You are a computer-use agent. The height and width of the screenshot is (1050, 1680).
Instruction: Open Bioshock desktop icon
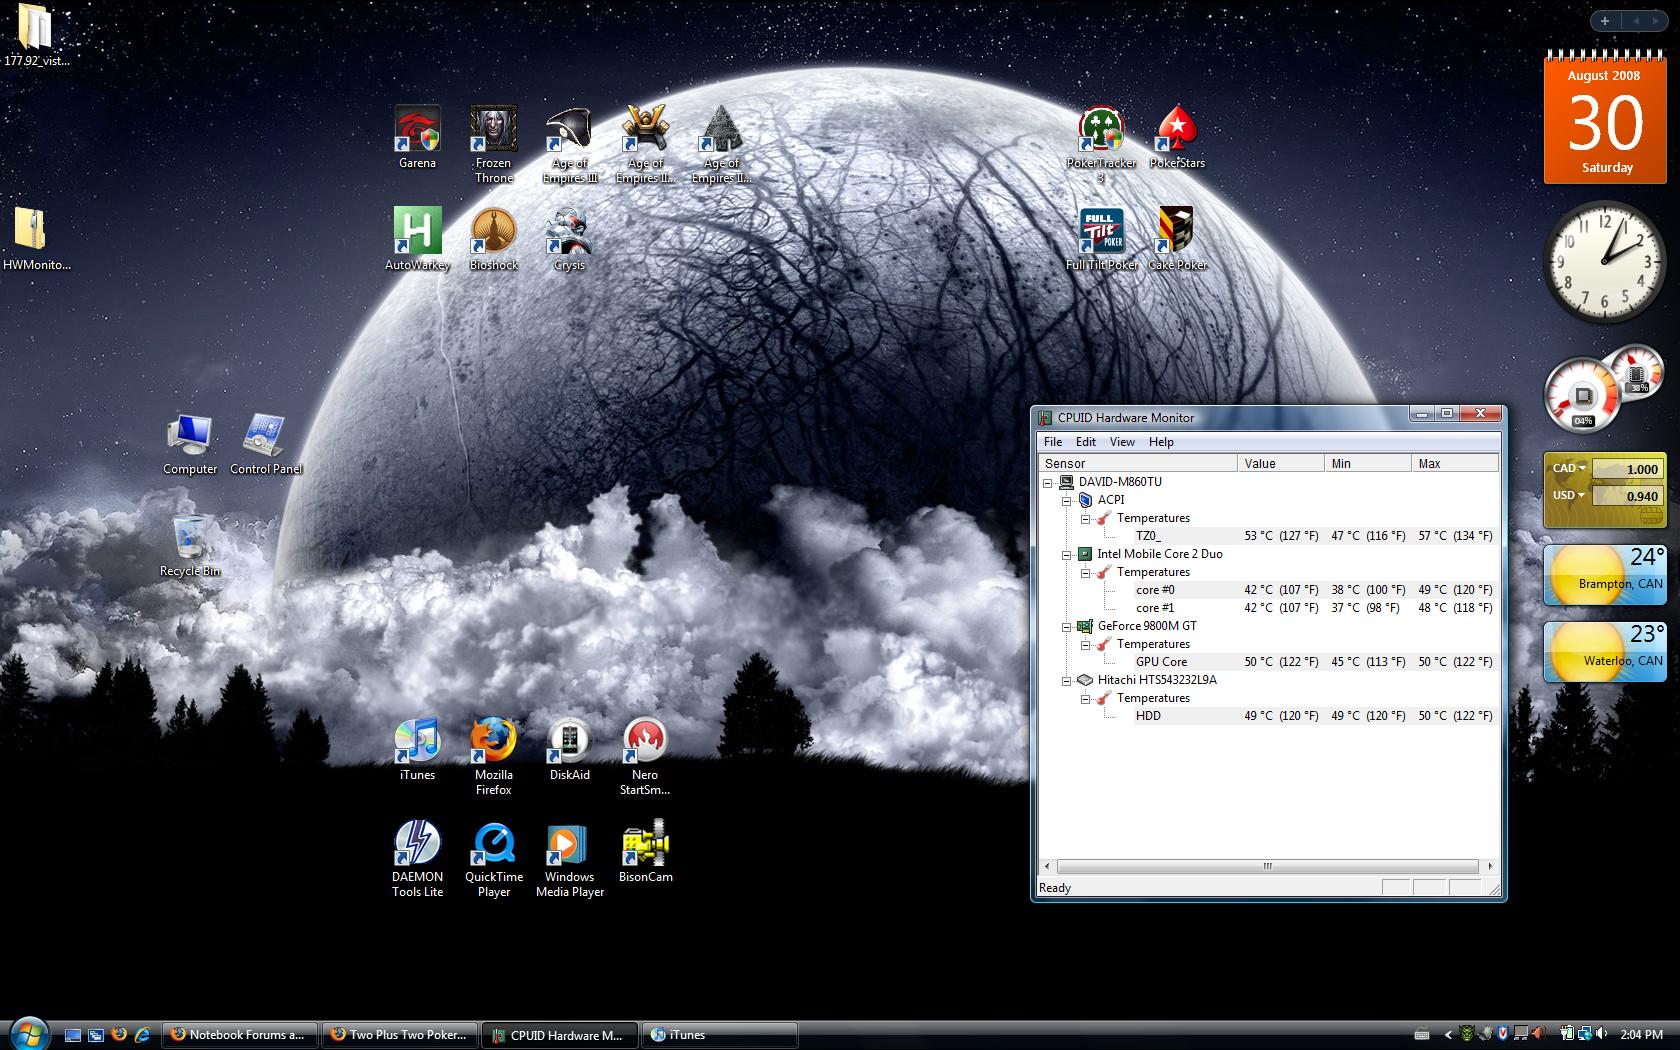(x=493, y=239)
